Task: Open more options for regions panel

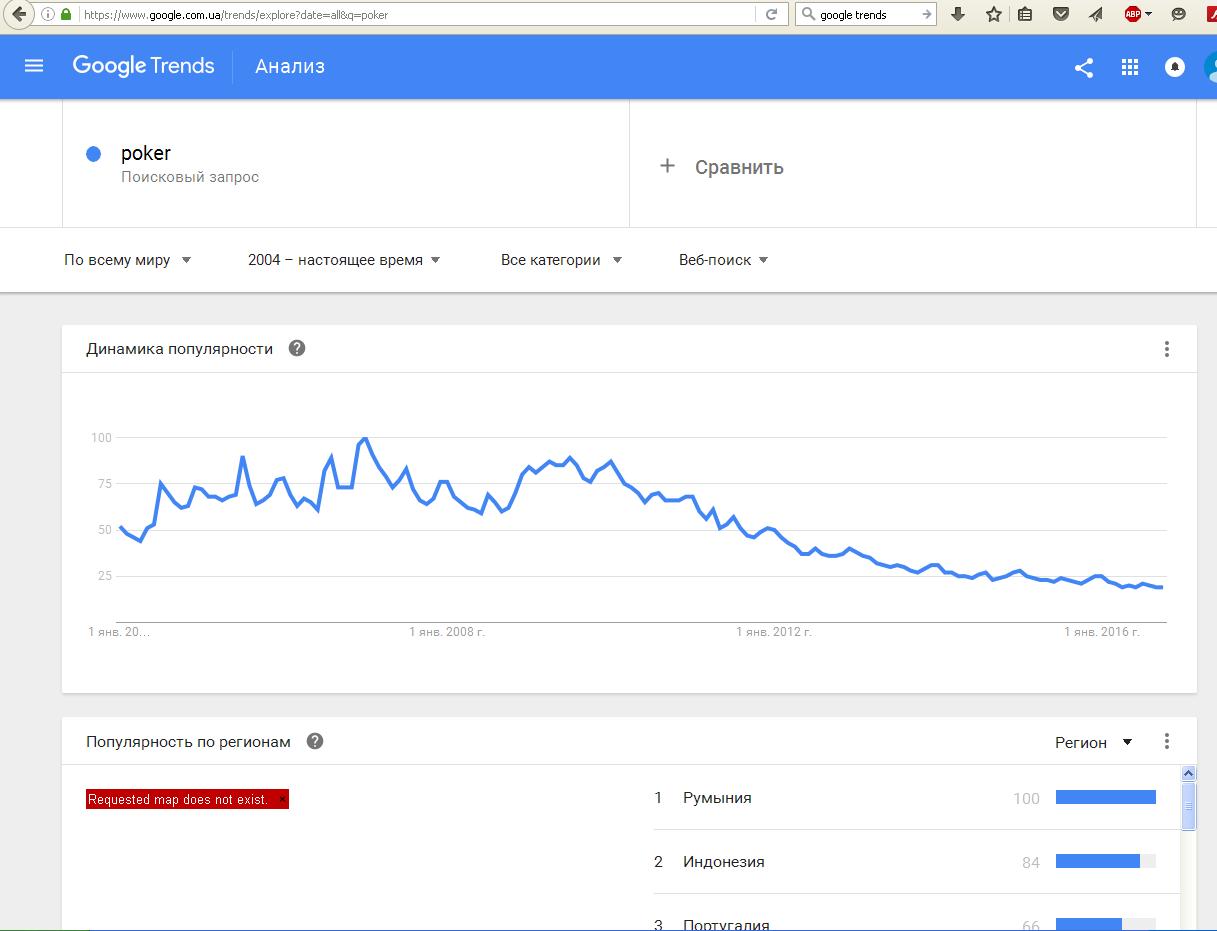Action: tap(1166, 741)
